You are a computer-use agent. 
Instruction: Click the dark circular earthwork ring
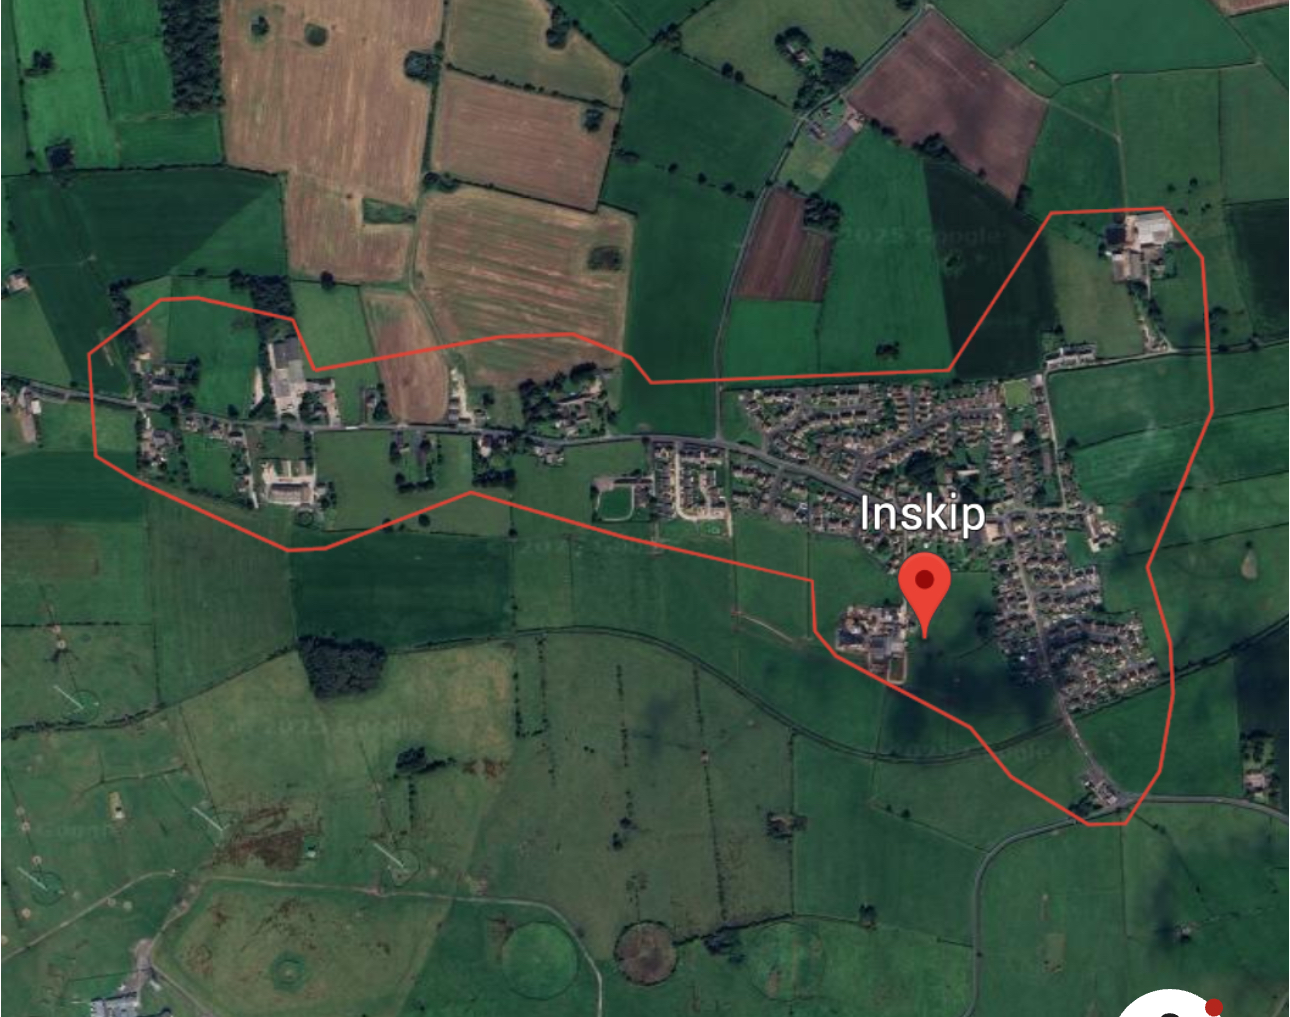(646, 952)
